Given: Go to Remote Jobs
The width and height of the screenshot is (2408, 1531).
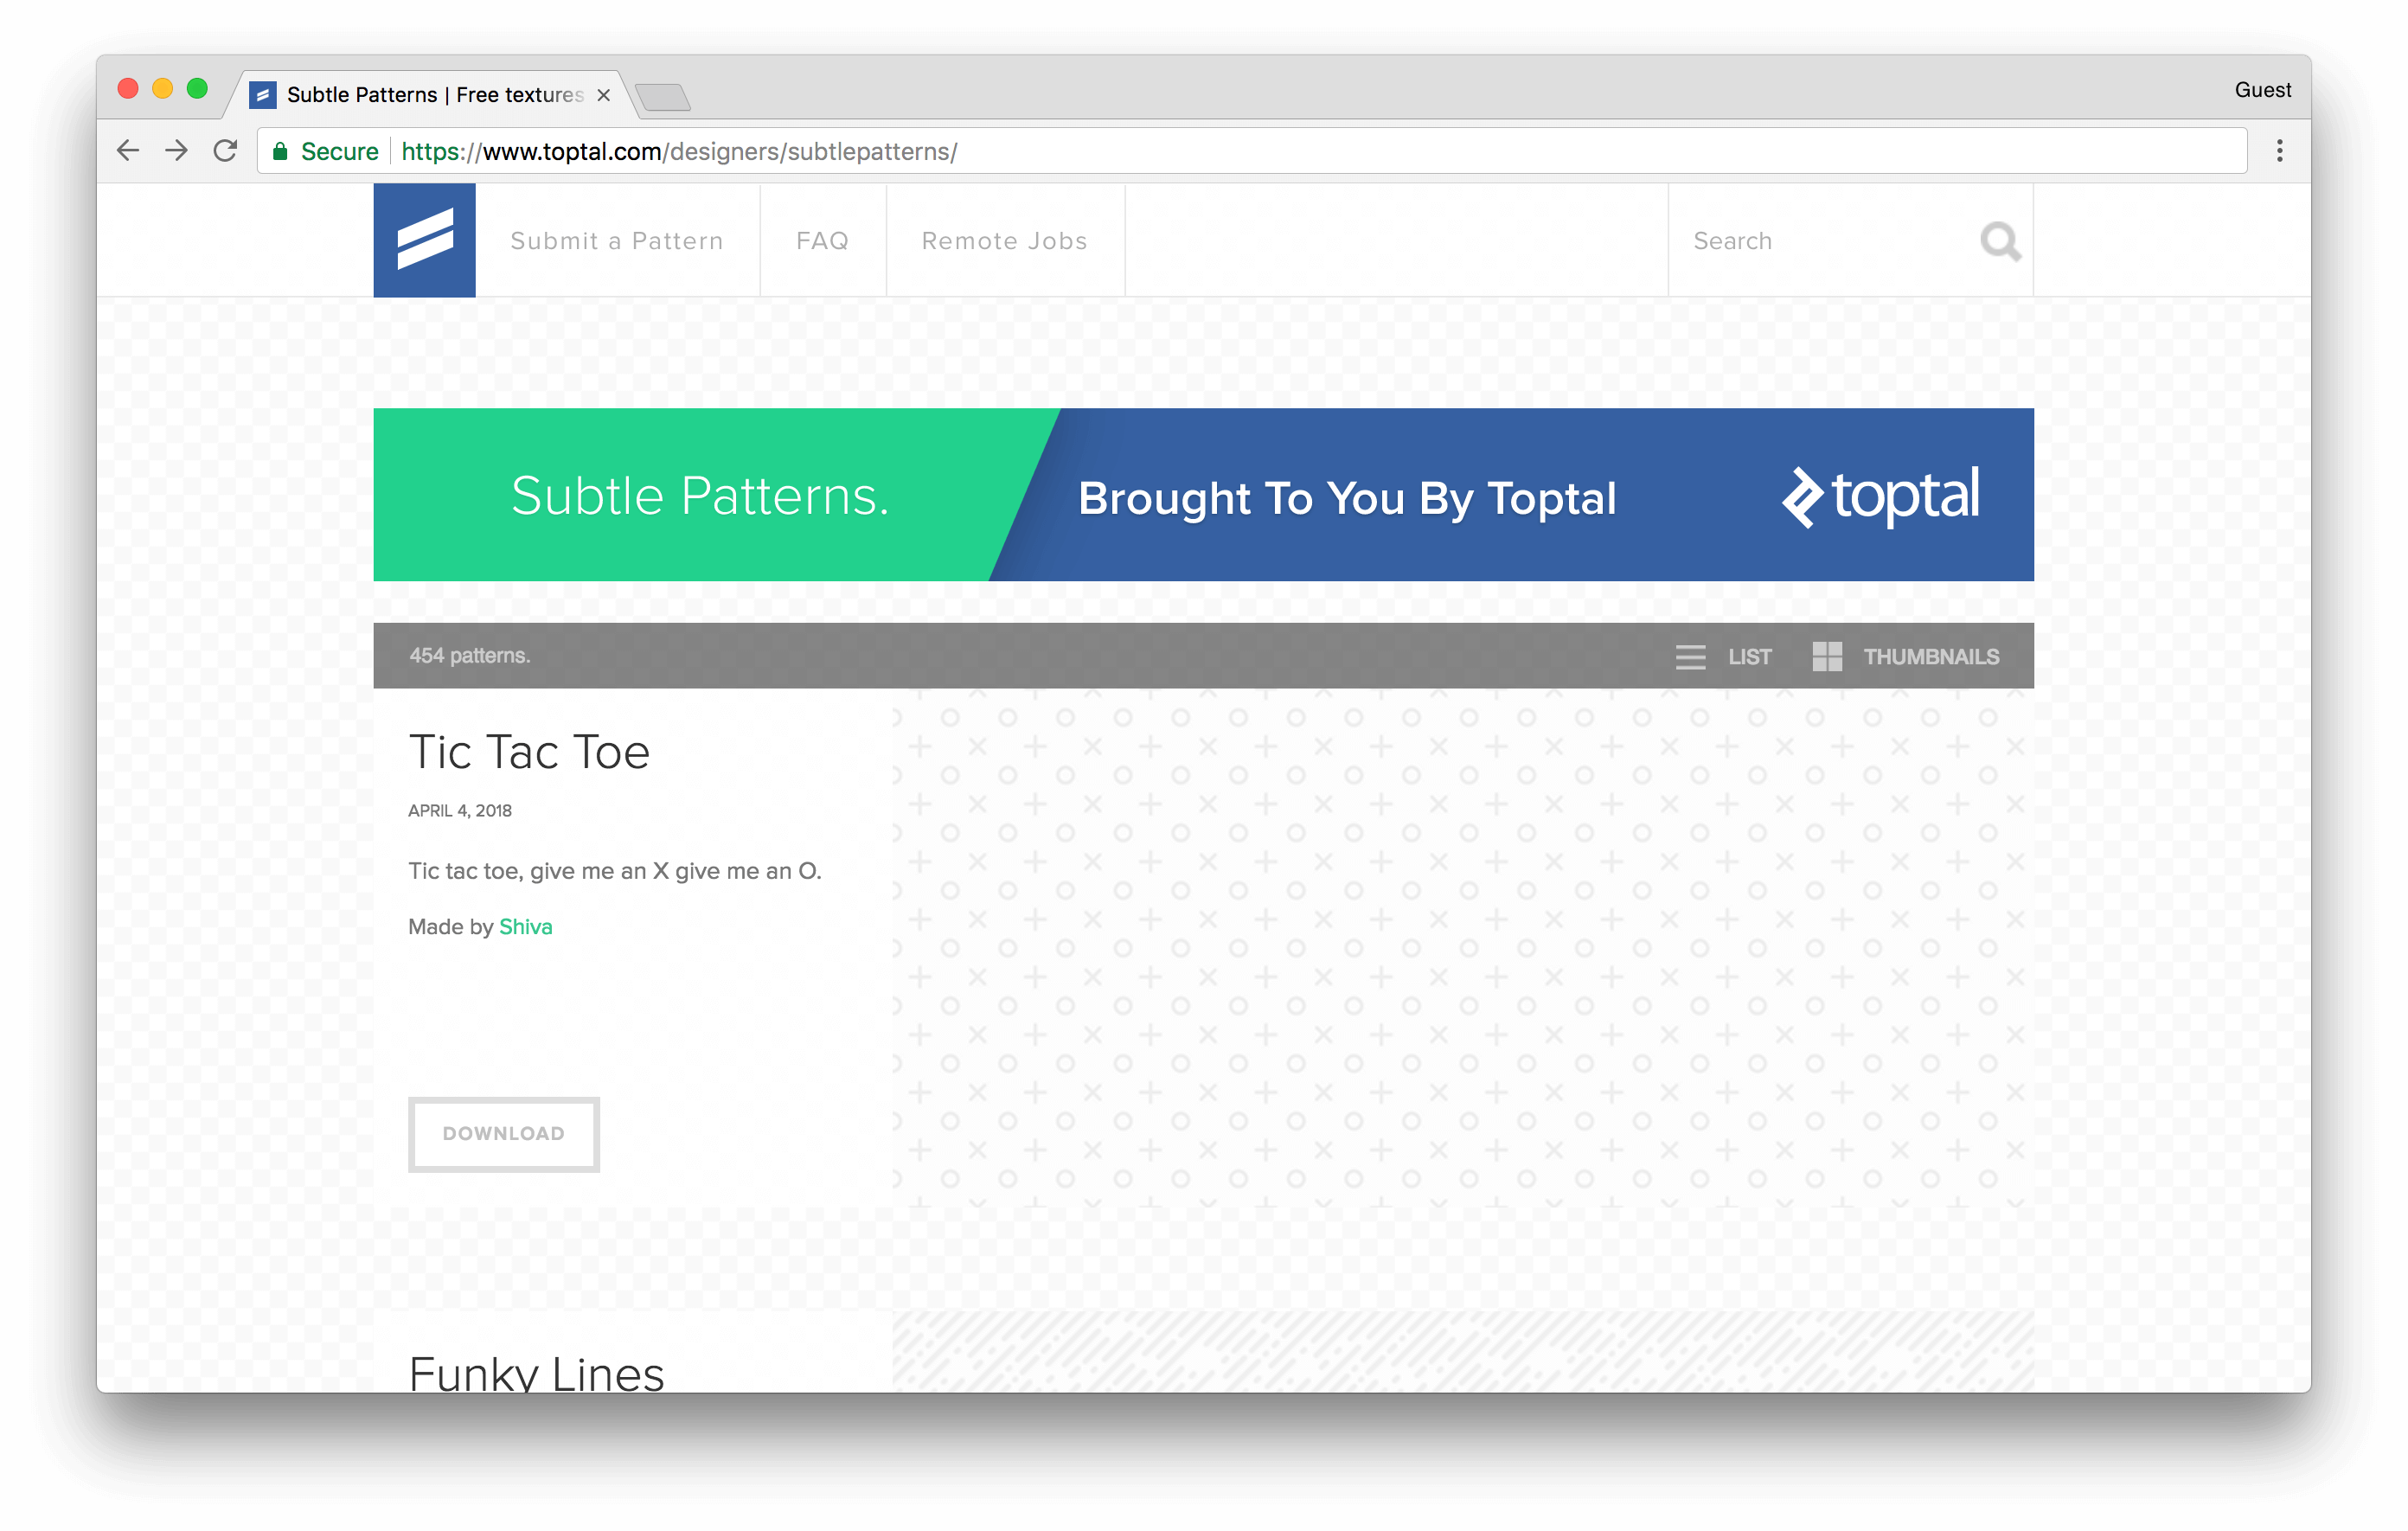Looking at the screenshot, I should [x=1004, y=241].
